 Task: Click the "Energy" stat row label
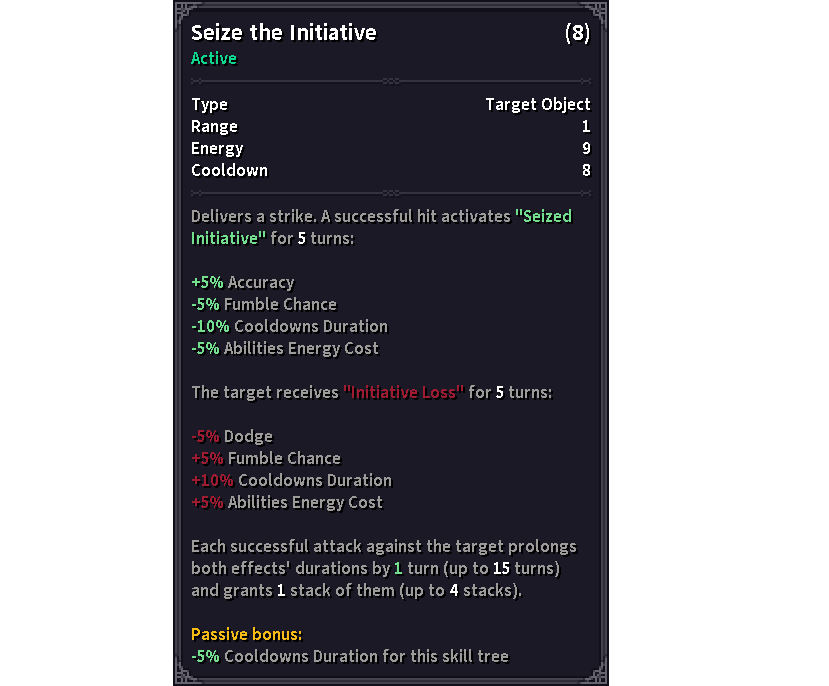(x=217, y=148)
